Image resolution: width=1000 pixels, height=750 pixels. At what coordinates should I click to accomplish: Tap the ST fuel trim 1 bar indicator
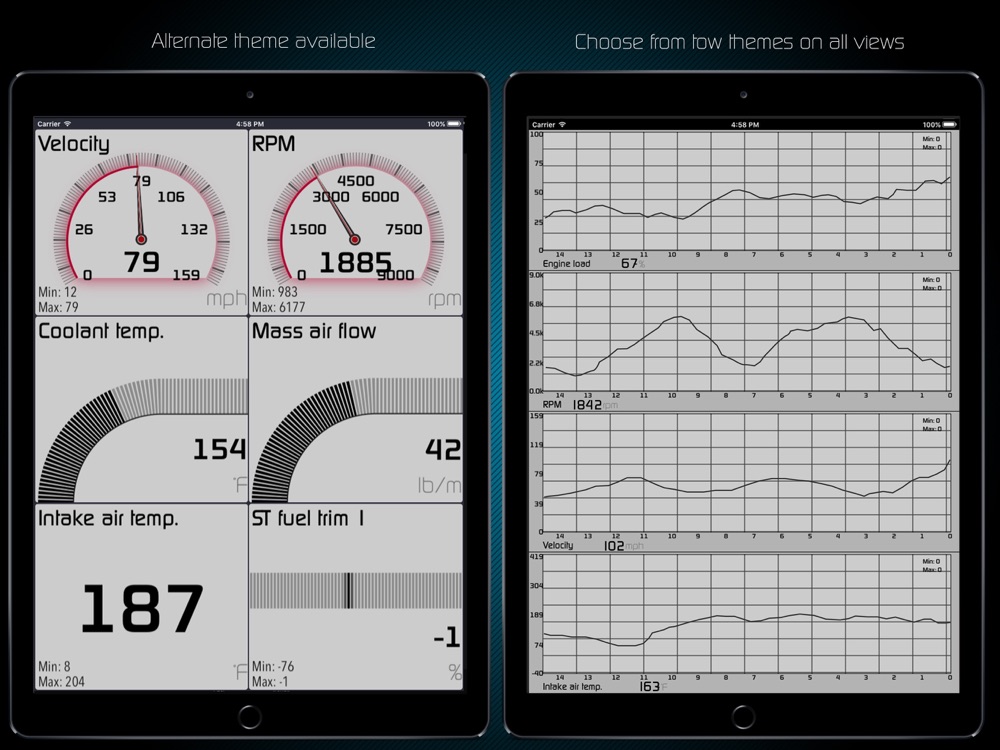pos(356,590)
